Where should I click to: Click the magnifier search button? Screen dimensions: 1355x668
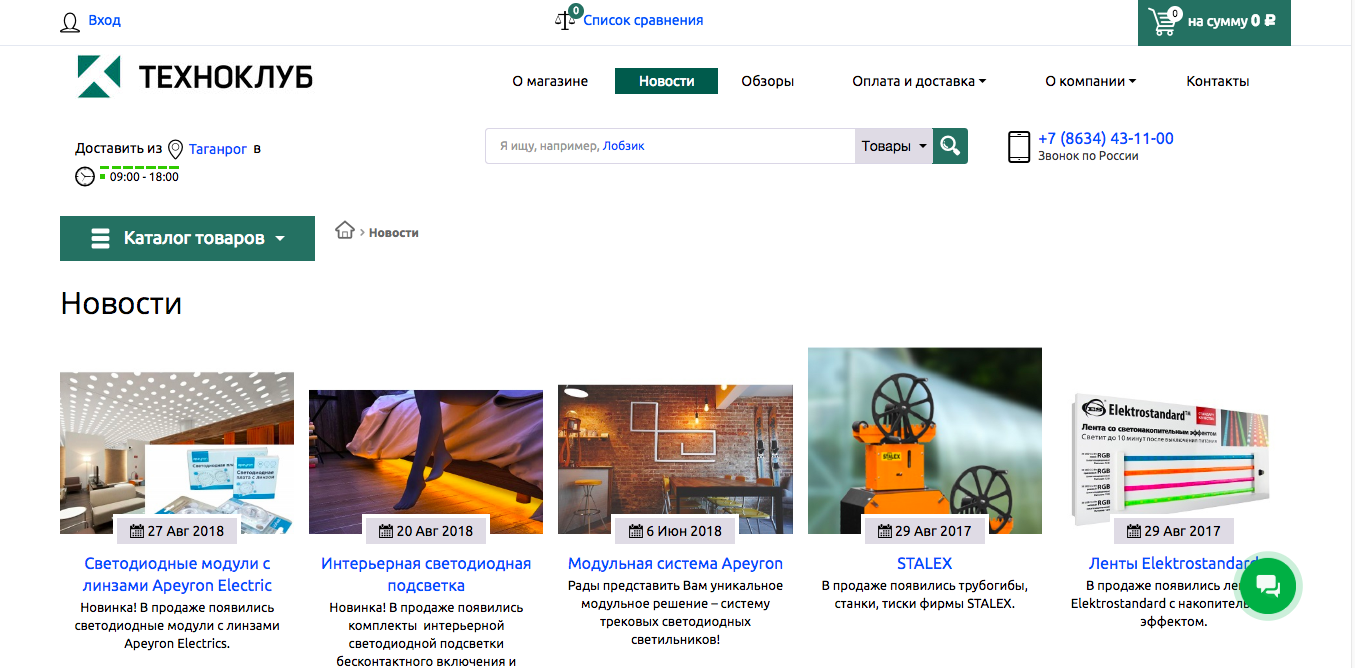(x=950, y=146)
